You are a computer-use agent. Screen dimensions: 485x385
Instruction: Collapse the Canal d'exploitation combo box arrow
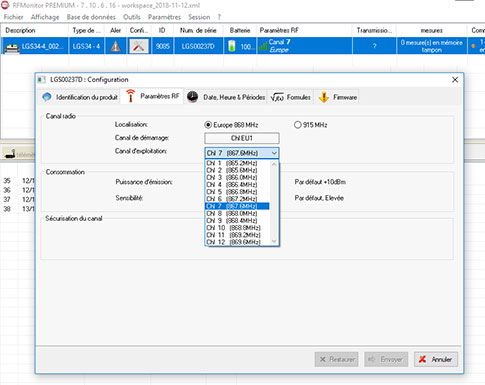pos(274,153)
